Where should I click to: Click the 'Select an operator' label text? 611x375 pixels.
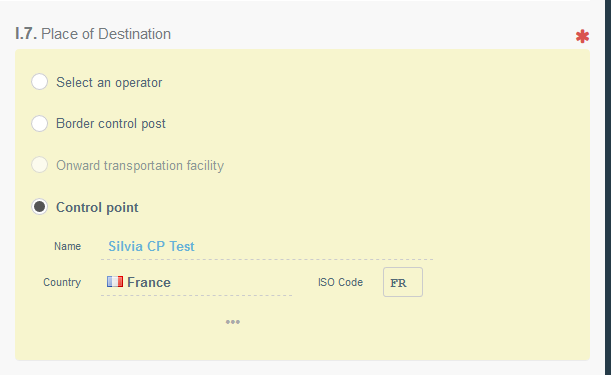[109, 83]
